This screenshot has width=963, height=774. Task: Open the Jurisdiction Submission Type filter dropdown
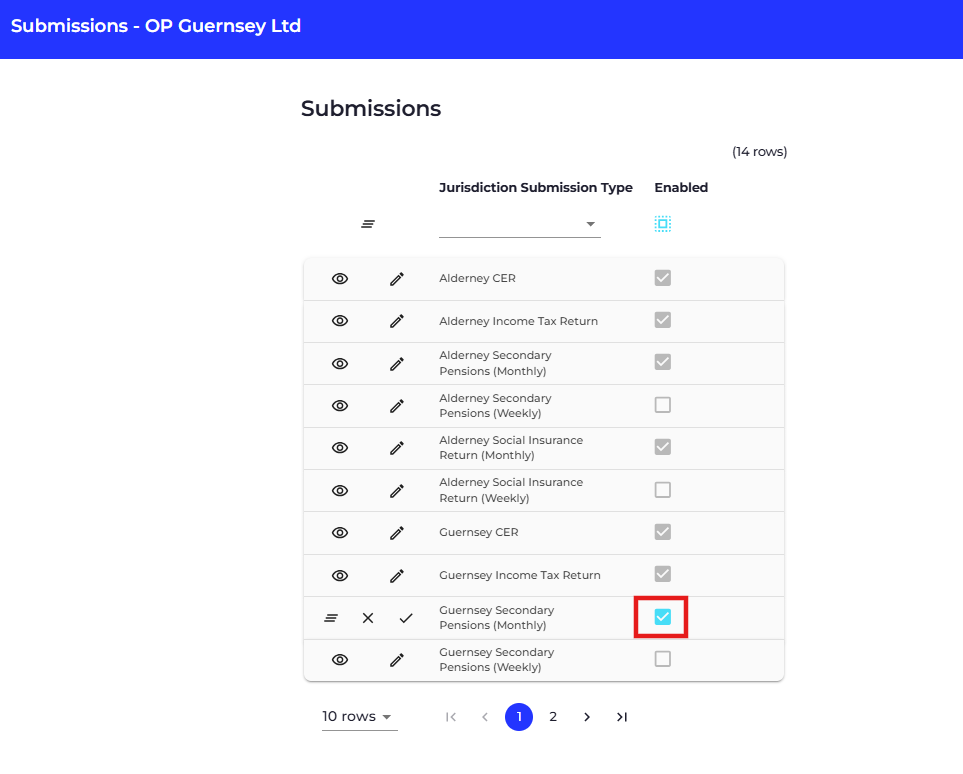tap(520, 224)
